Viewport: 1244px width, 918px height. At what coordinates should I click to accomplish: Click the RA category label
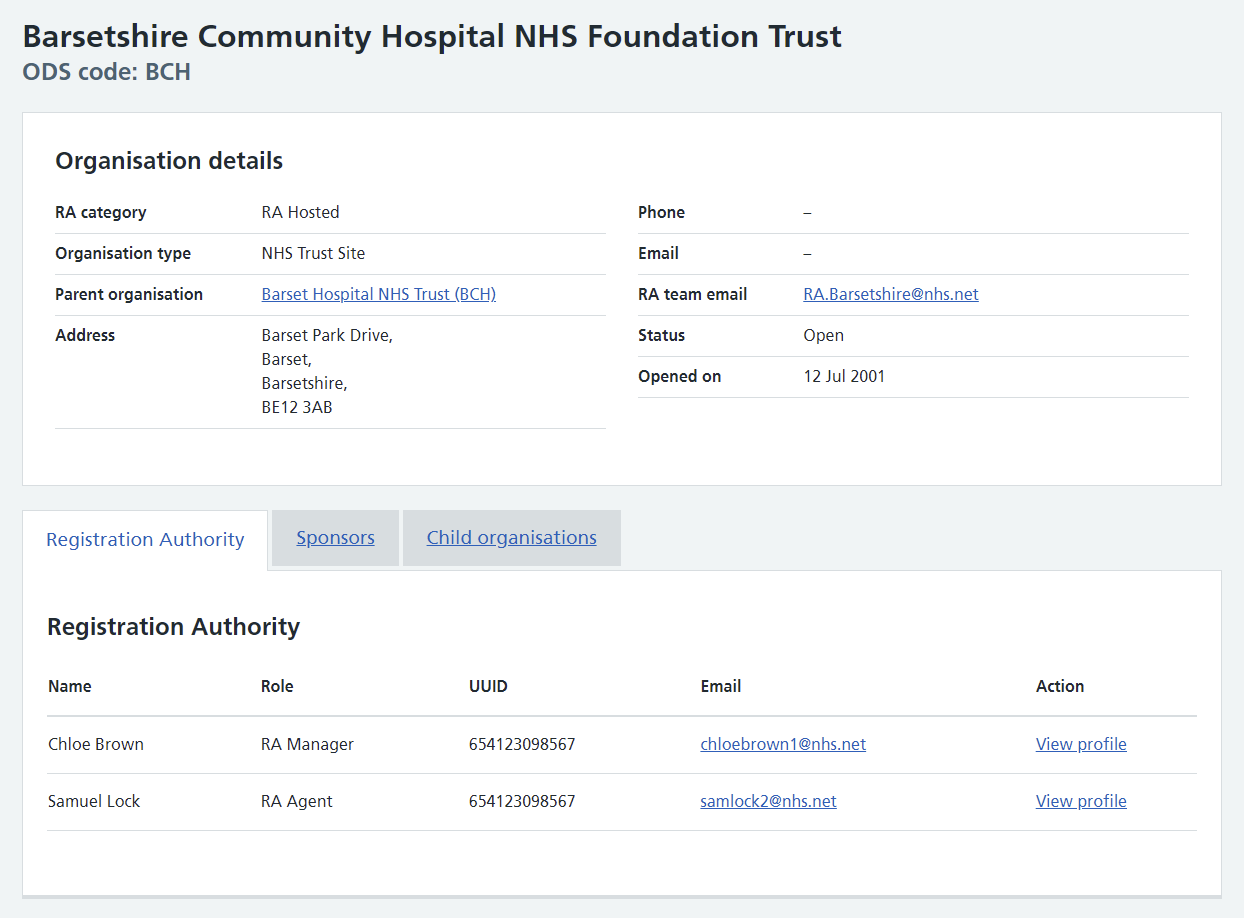pos(100,212)
